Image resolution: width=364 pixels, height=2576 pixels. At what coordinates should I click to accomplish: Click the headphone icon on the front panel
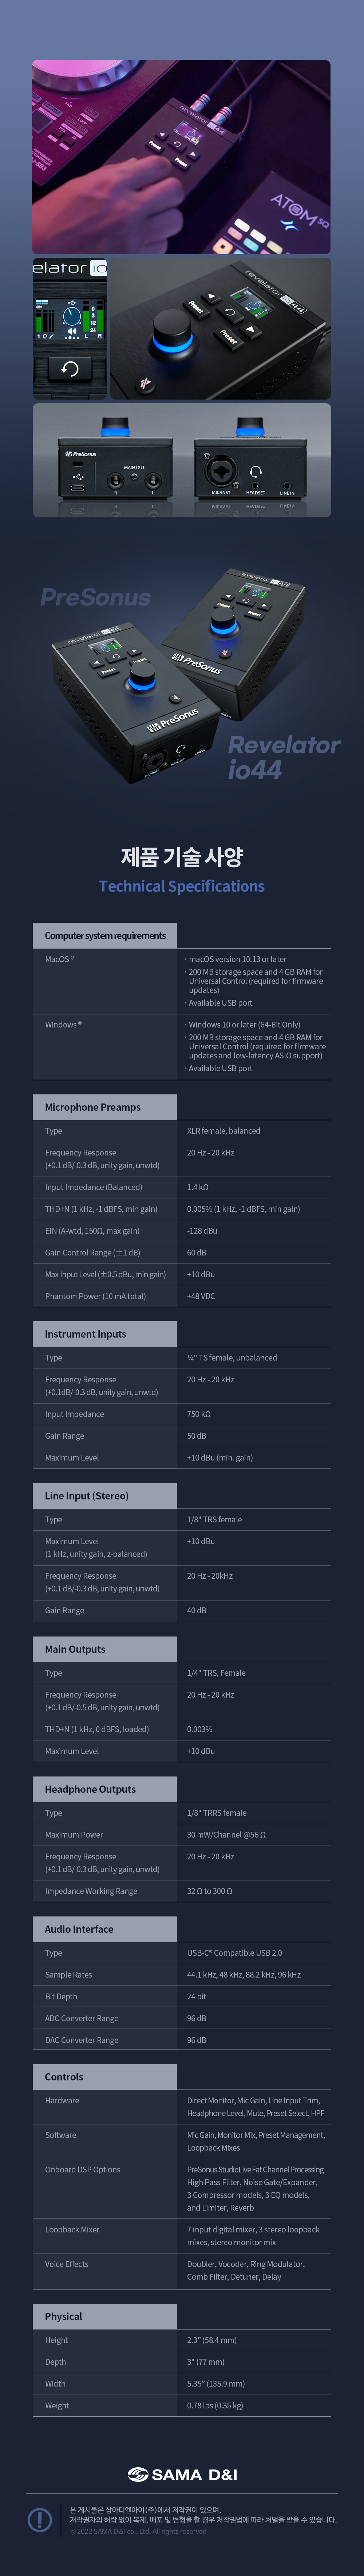point(256,471)
